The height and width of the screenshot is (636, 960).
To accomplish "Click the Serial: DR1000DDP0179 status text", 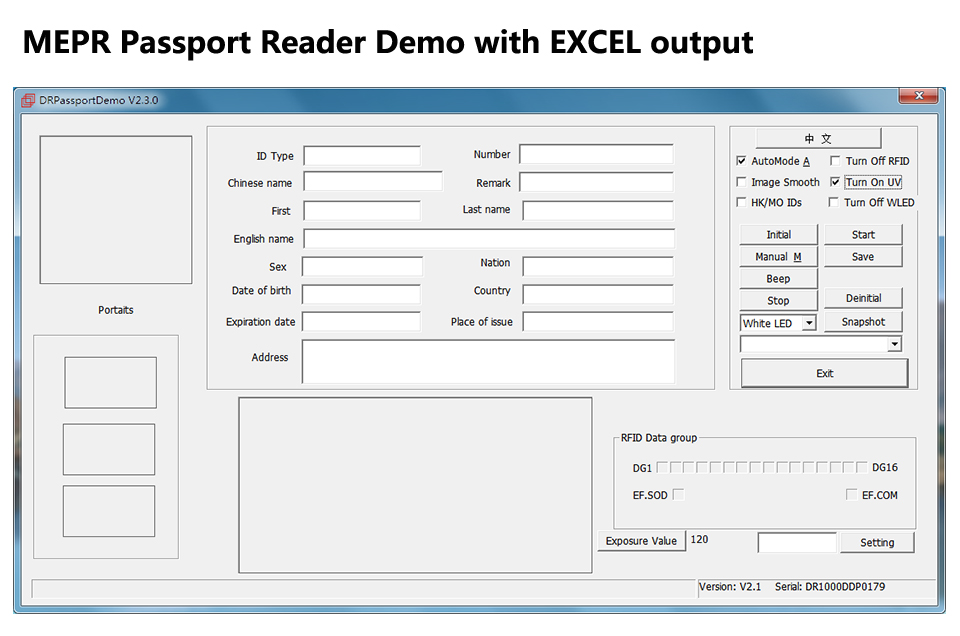I will [830, 586].
